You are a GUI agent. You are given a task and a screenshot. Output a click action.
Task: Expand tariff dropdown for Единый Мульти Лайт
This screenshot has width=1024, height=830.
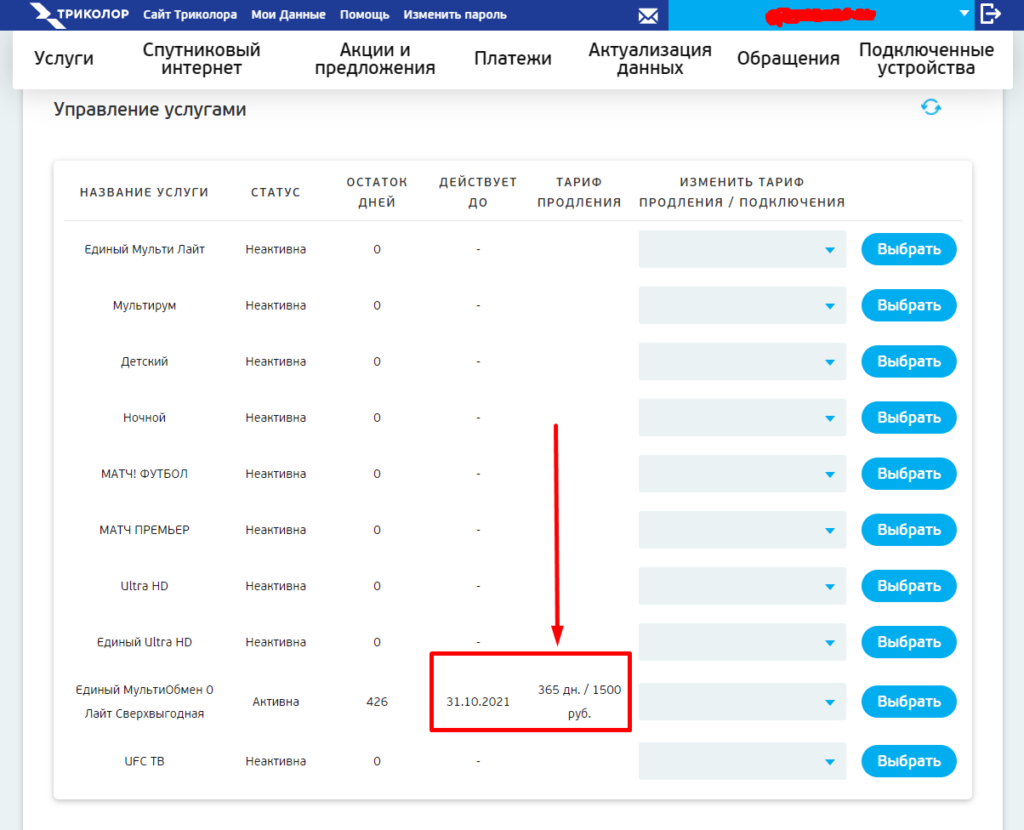pyautogui.click(x=742, y=249)
